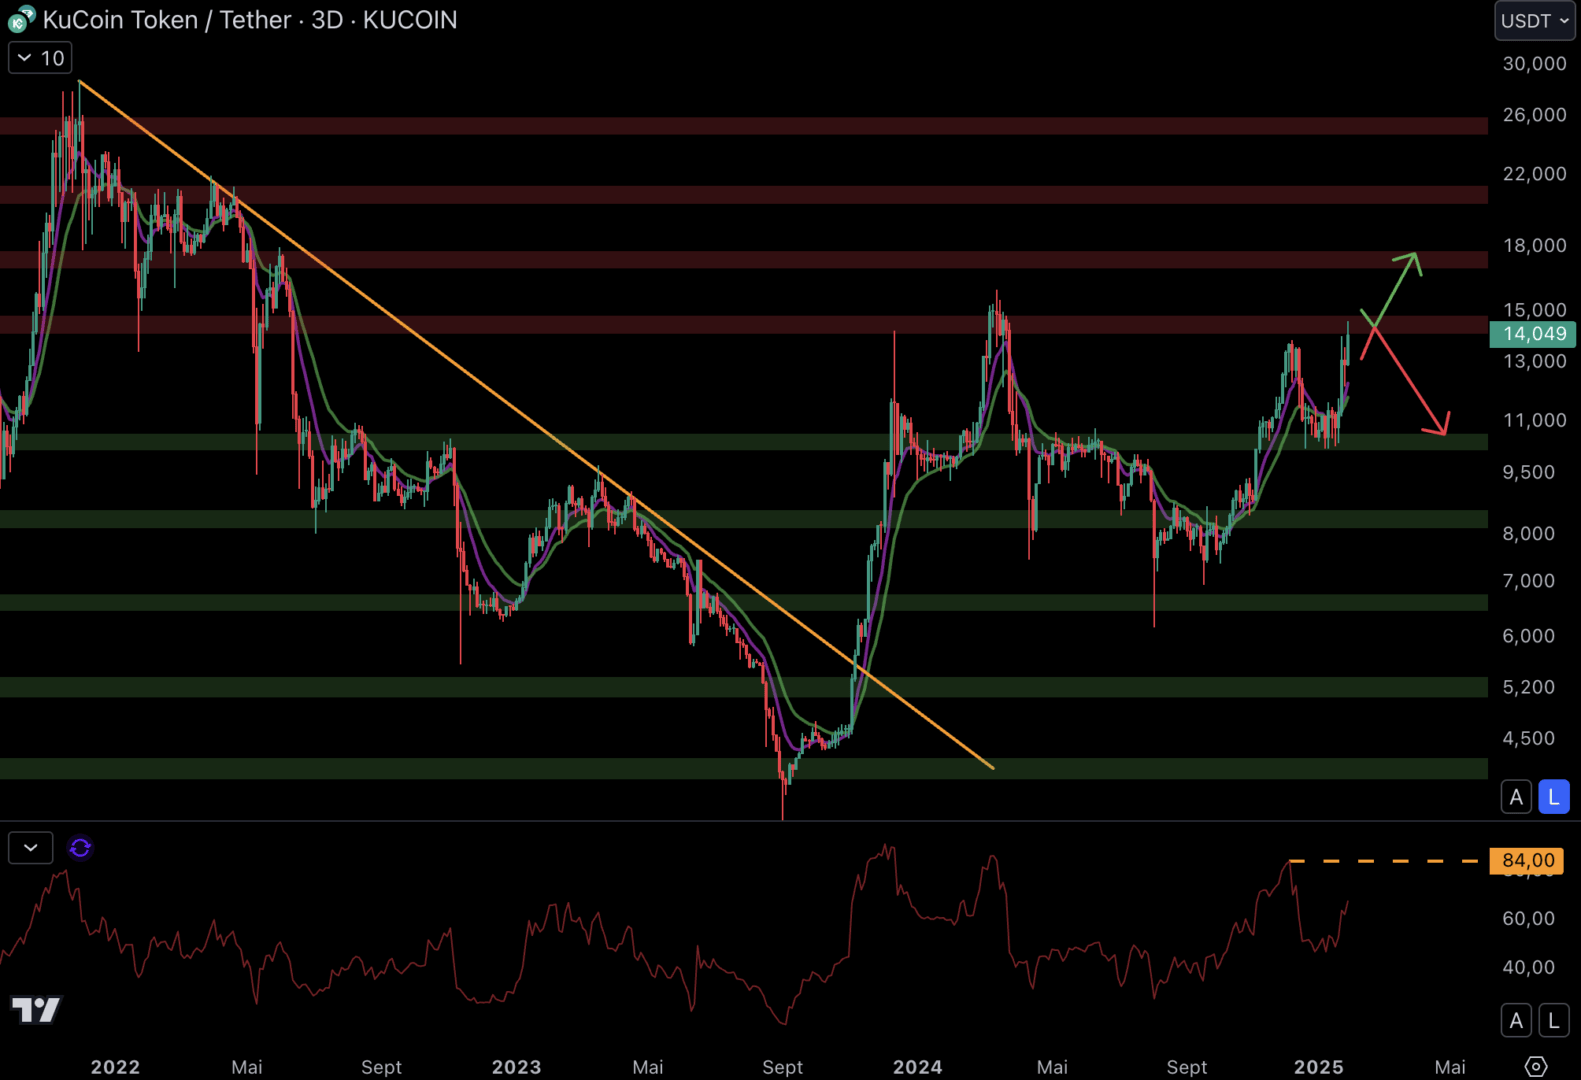
Task: Open the USDT currency dropdown
Action: coord(1534,21)
